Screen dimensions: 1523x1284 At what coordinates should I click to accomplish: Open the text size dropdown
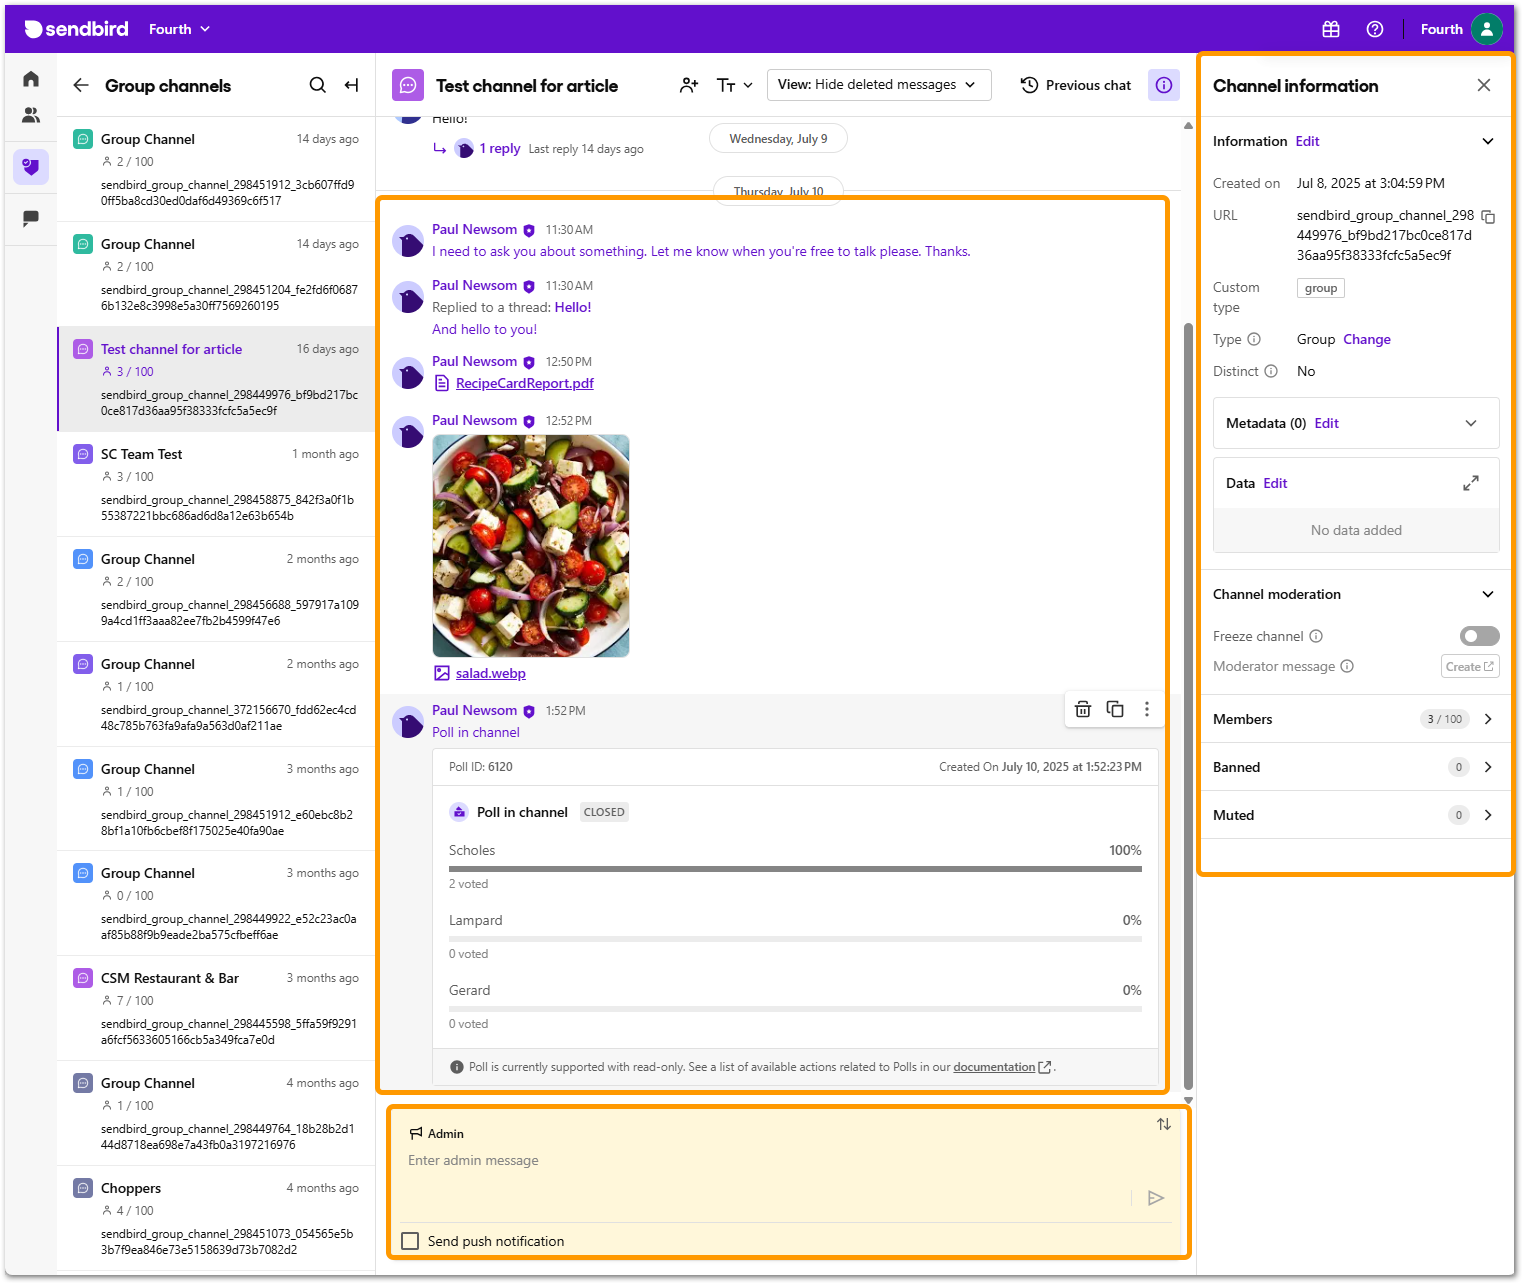[734, 85]
